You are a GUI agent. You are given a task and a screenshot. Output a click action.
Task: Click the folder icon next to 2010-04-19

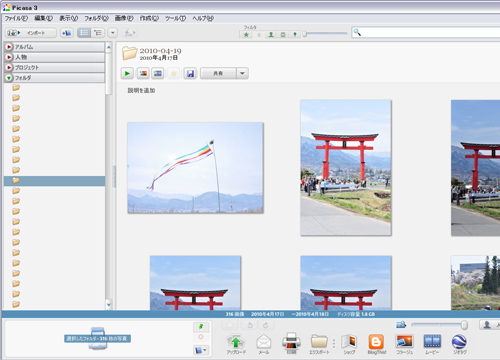[x=129, y=53]
